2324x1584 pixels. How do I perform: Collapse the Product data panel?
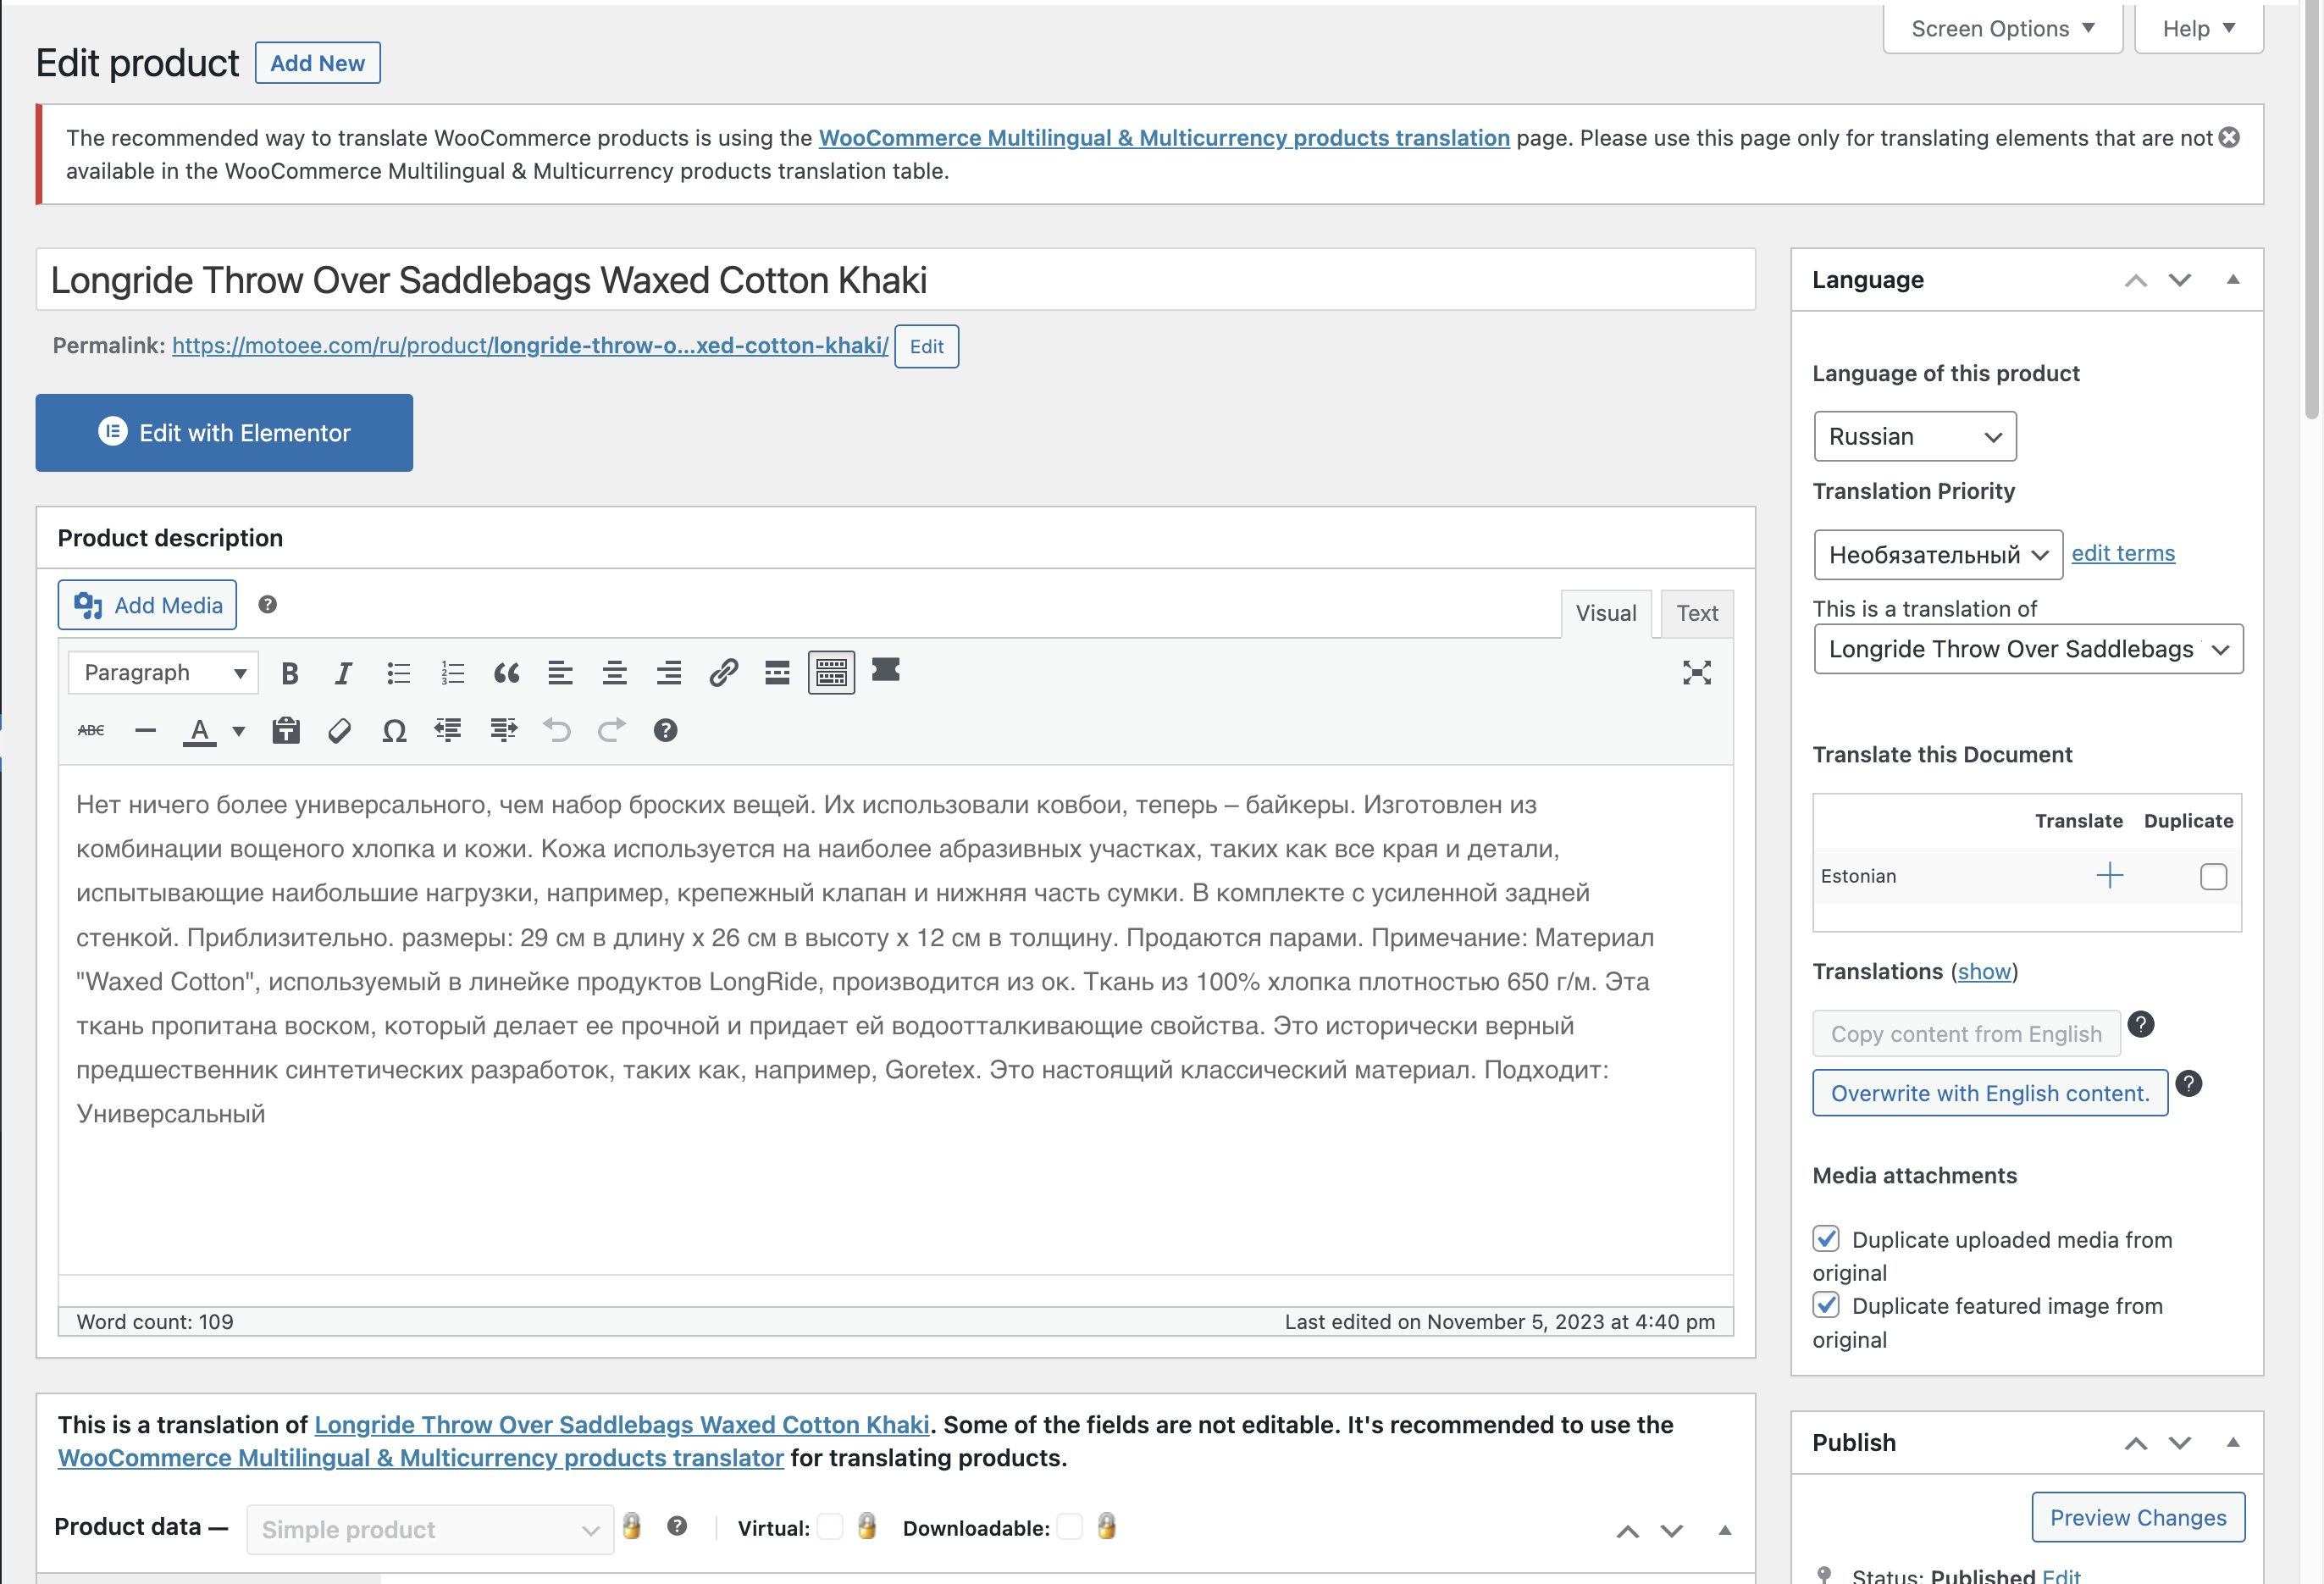point(1725,1531)
